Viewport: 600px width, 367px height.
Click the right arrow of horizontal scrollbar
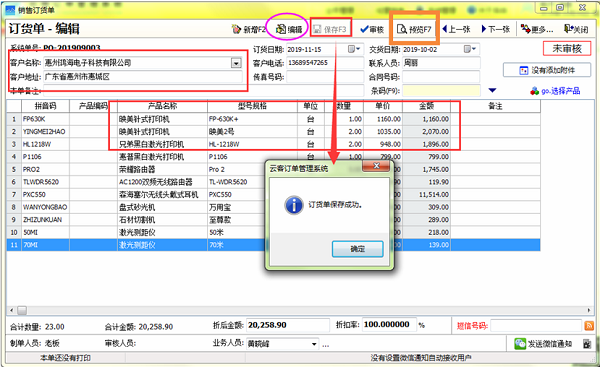pyautogui.click(x=589, y=310)
